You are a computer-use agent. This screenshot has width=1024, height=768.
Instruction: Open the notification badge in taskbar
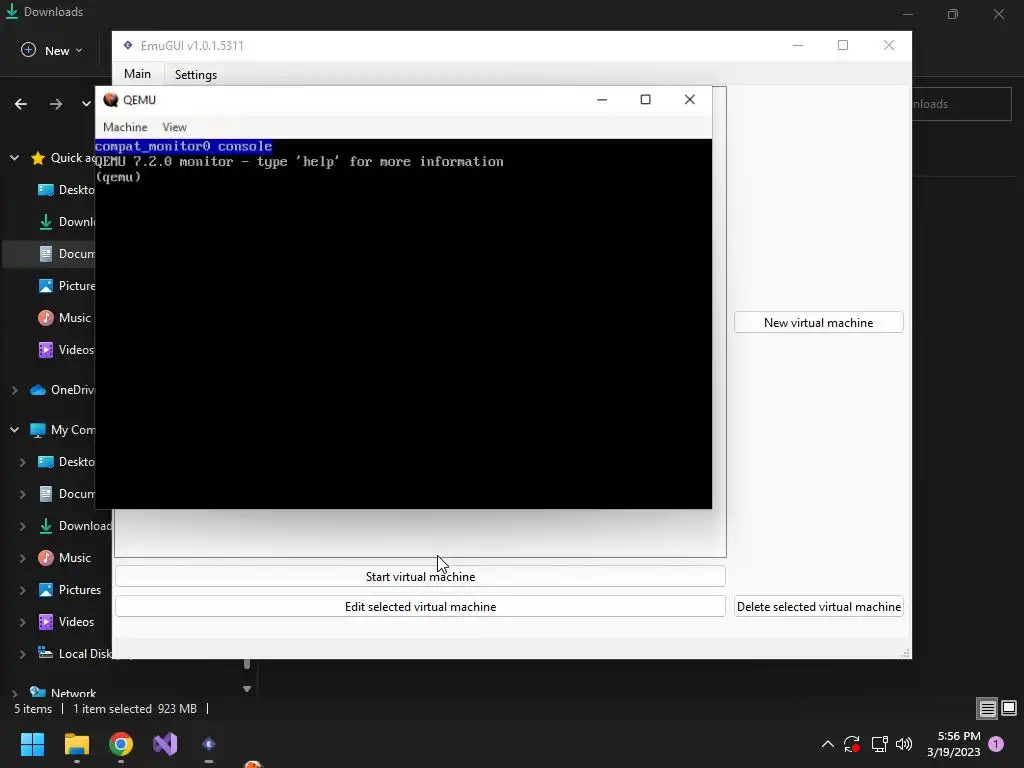tap(996, 744)
